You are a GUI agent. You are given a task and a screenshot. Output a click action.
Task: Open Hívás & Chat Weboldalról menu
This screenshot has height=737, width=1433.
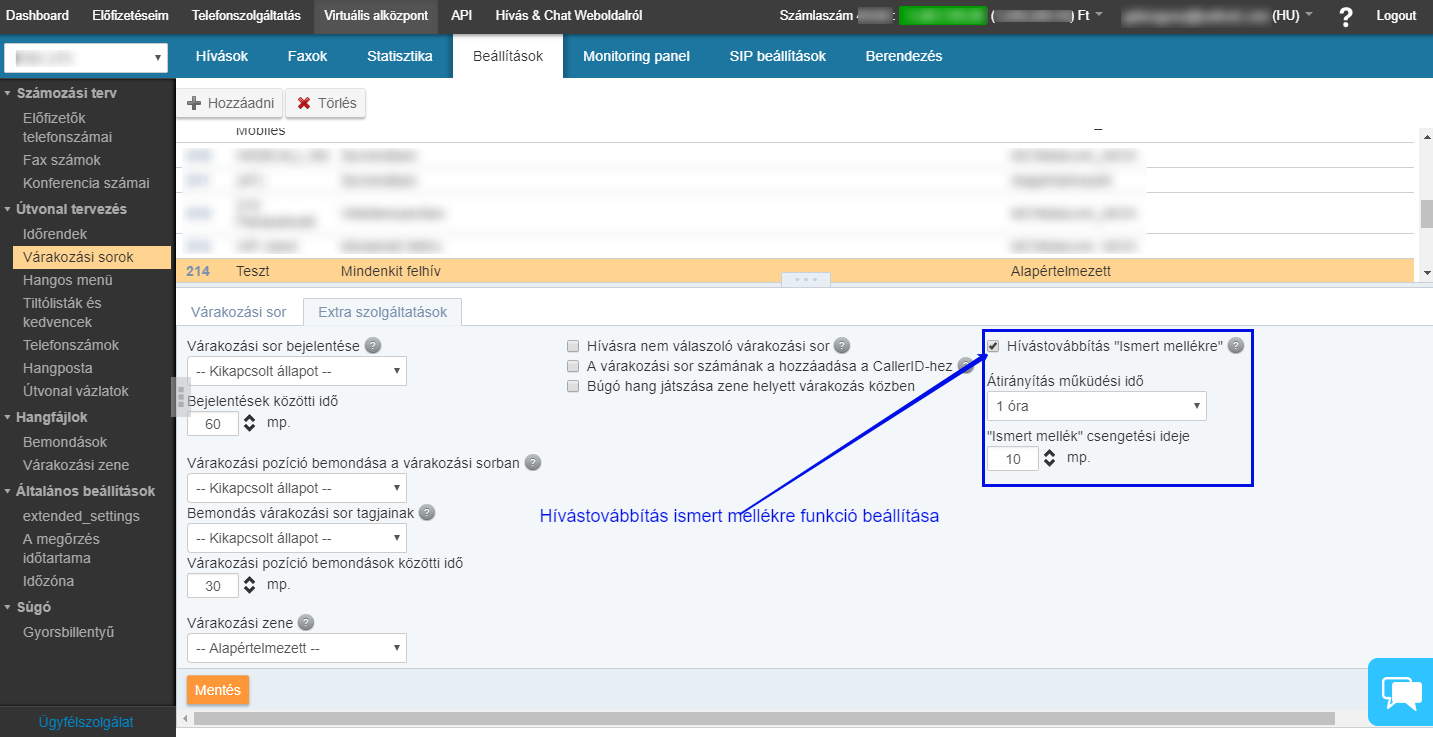coord(569,16)
